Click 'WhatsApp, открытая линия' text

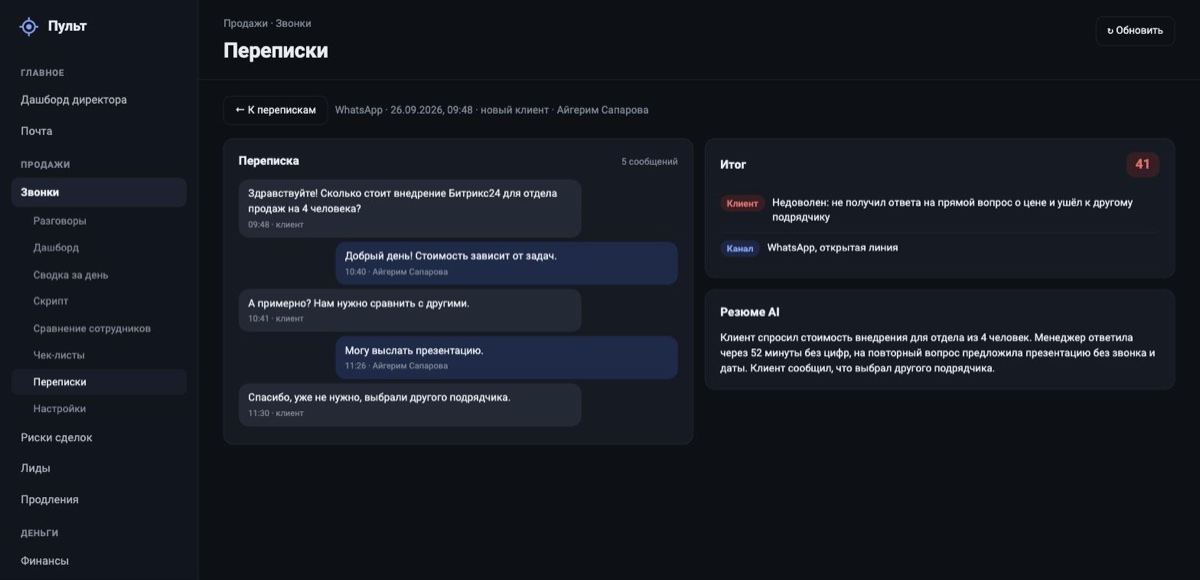click(832, 248)
